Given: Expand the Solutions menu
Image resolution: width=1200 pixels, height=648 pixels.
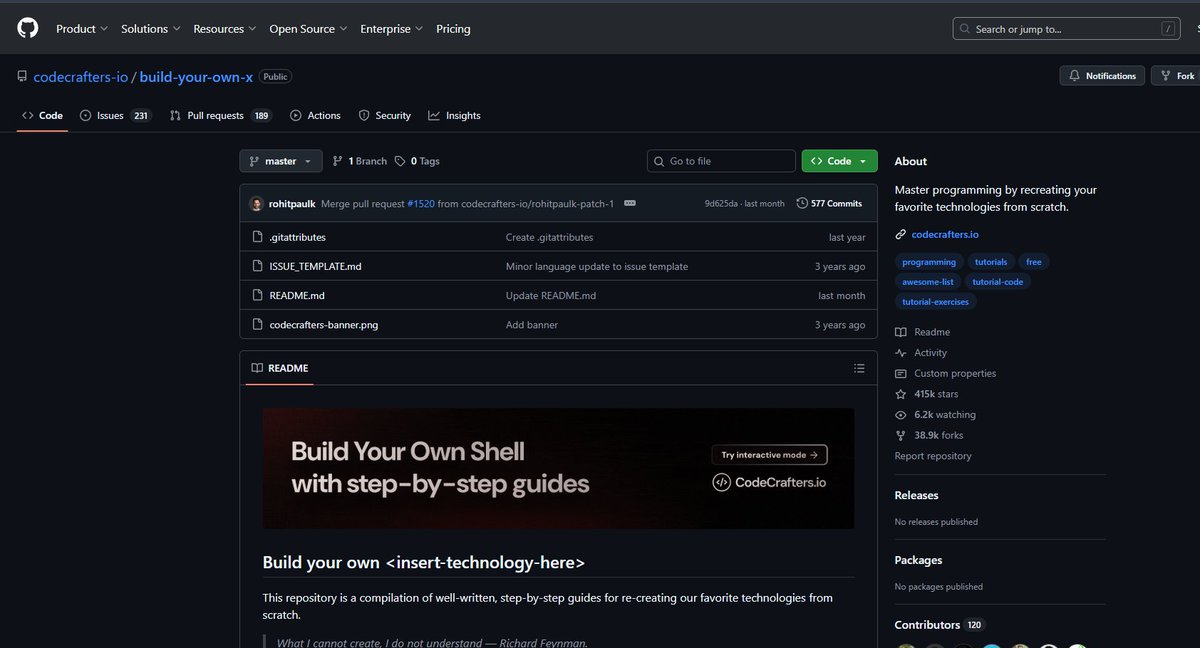Looking at the screenshot, I should (151, 29).
